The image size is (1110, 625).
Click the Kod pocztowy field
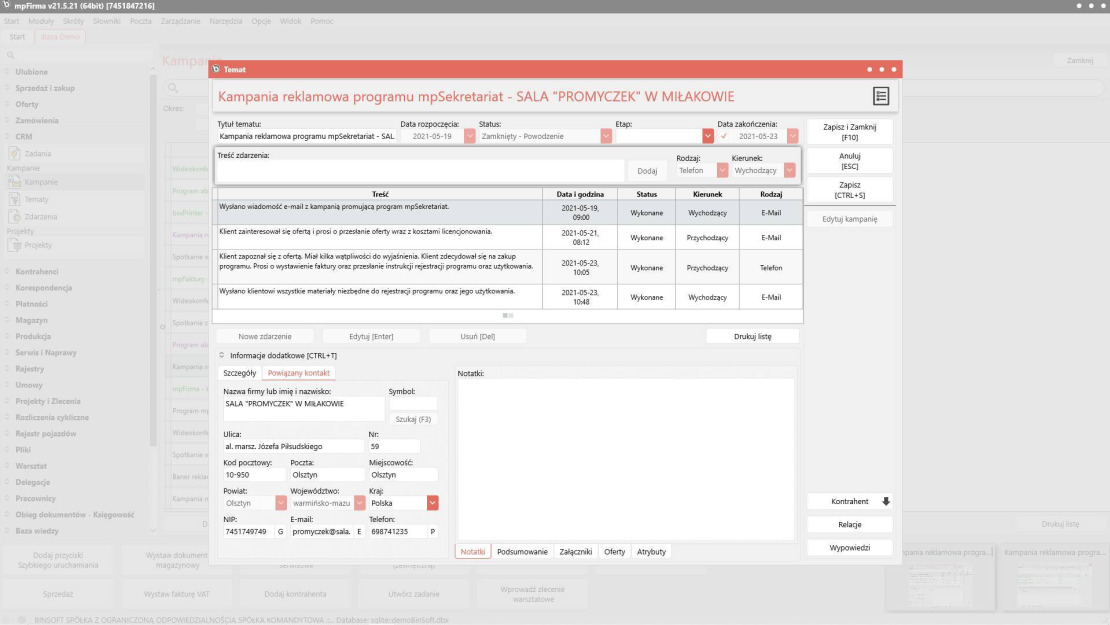pos(254,475)
